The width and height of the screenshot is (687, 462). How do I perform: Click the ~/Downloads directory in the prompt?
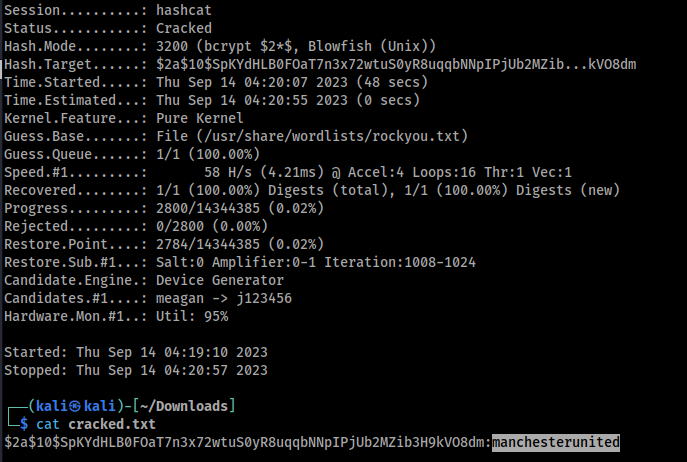[x=184, y=406]
